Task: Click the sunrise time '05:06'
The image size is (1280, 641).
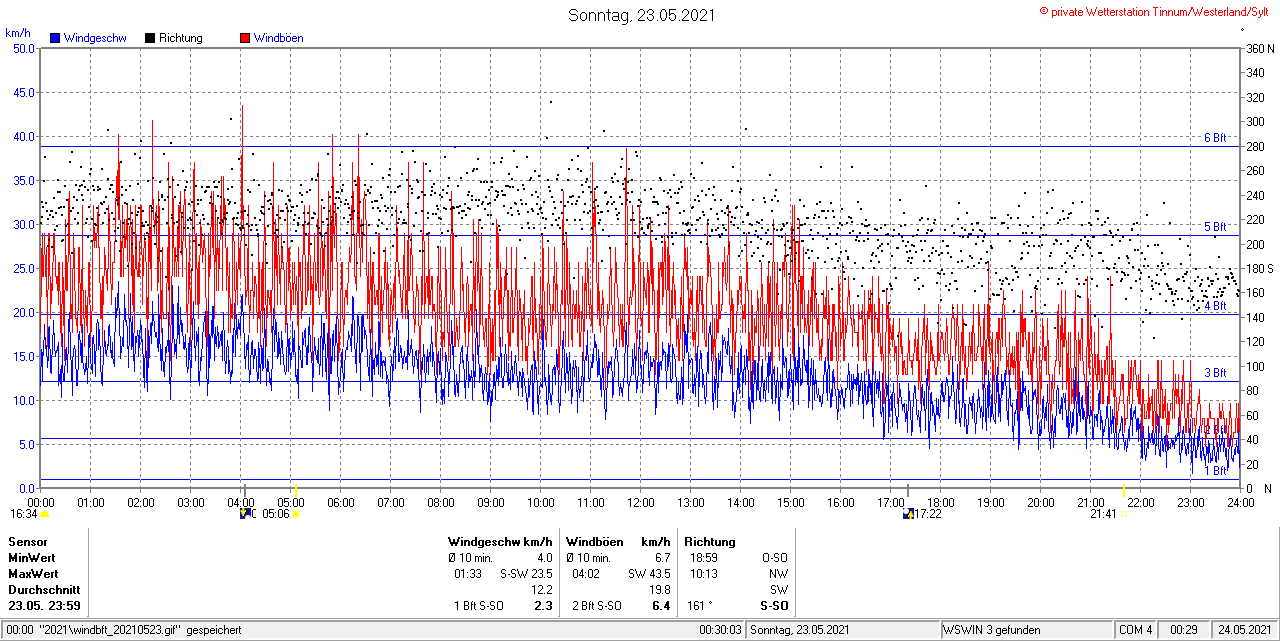Action: (x=275, y=514)
